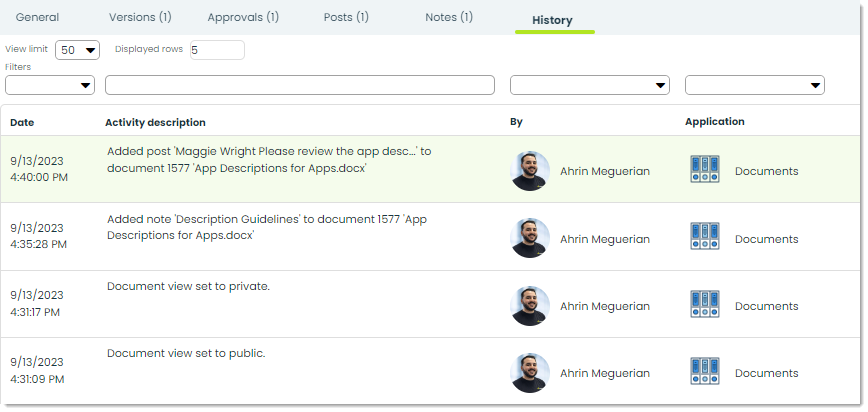This screenshot has height=412, width=868.
Task: Click the Documents application icon in the 4:40:00 PM row
Action: click(x=705, y=169)
